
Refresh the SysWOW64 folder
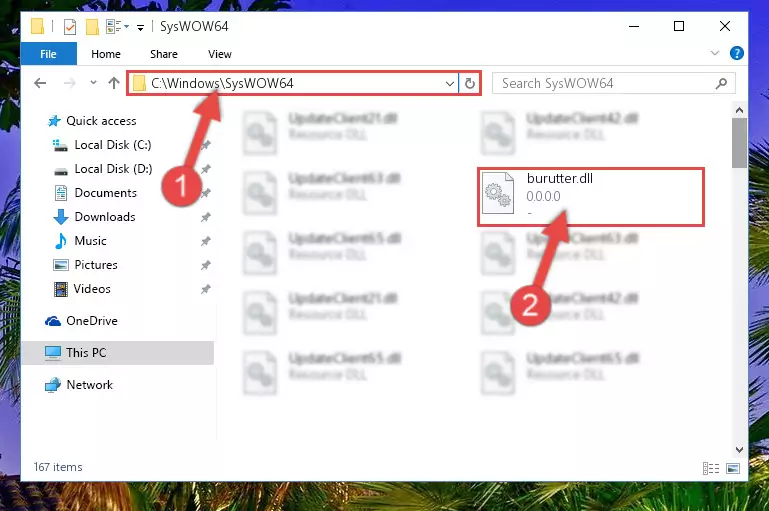point(470,84)
